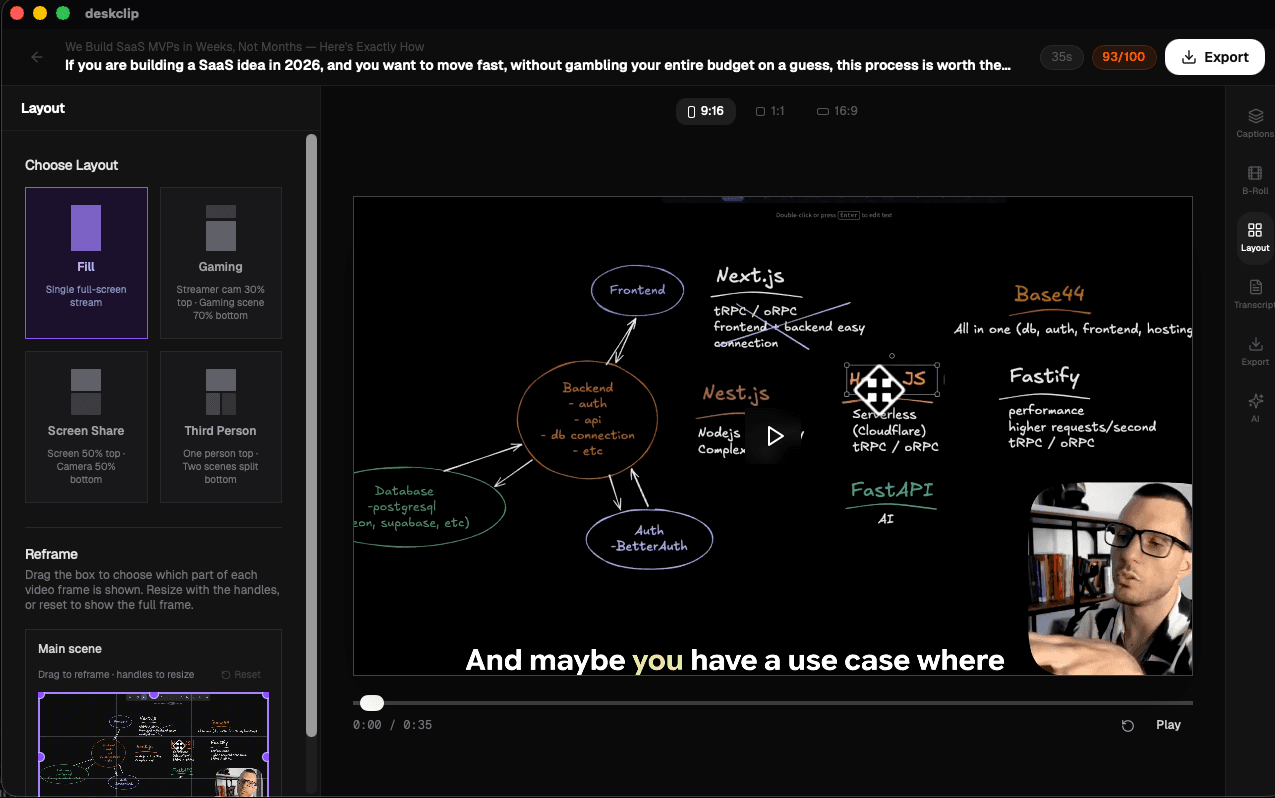
Task: Click the clip title text in header
Action: pos(538,65)
